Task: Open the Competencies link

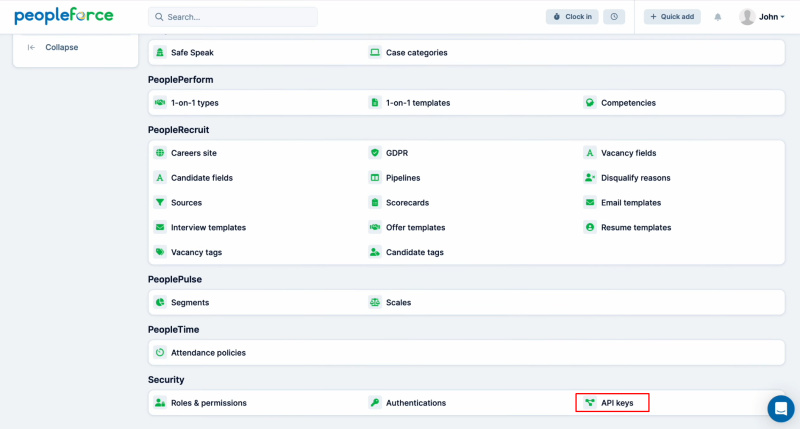Action: (628, 103)
